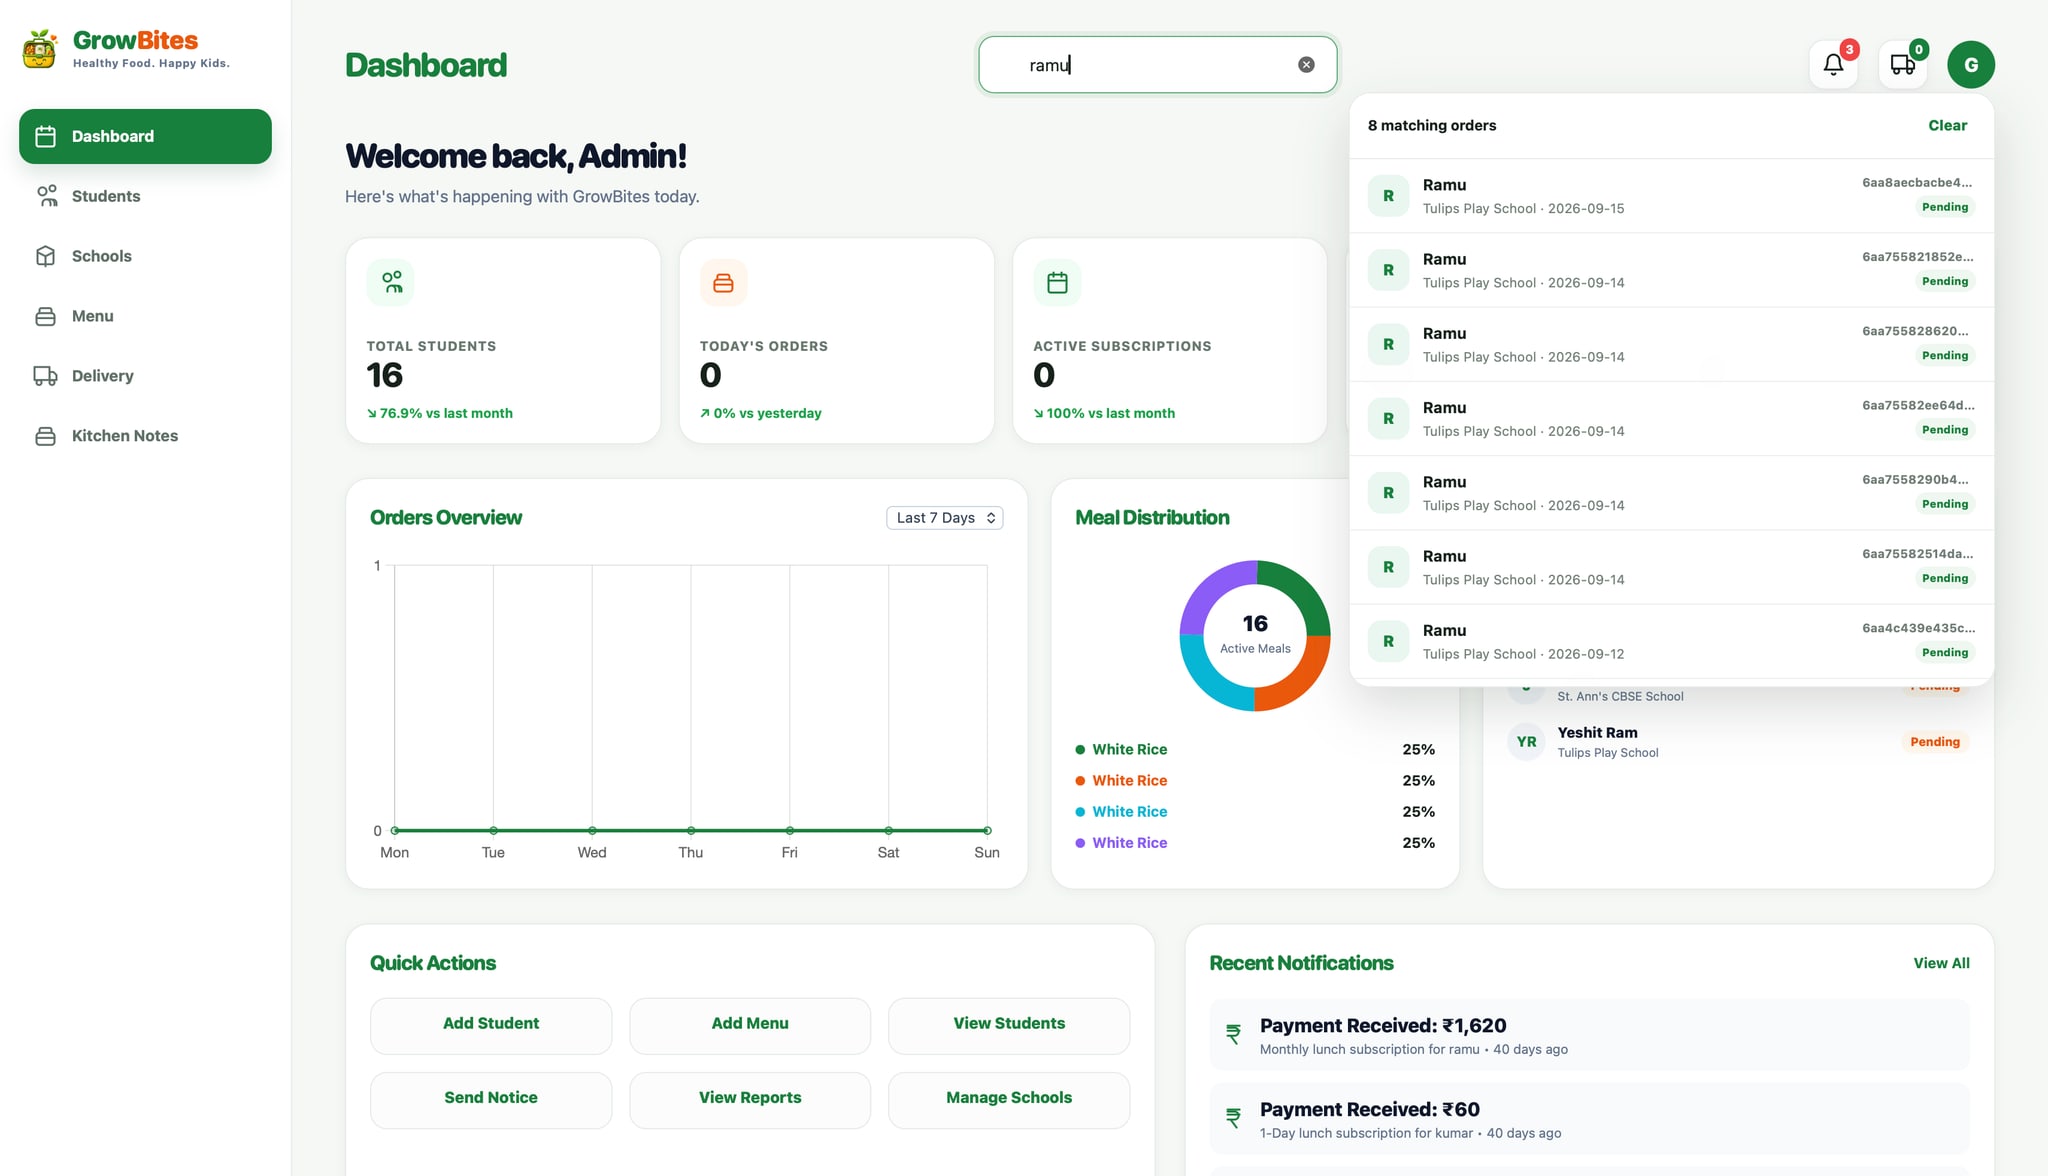Image resolution: width=2048 pixels, height=1176 pixels.
Task: Click the green White Rice legend entry
Action: pos(1121,749)
